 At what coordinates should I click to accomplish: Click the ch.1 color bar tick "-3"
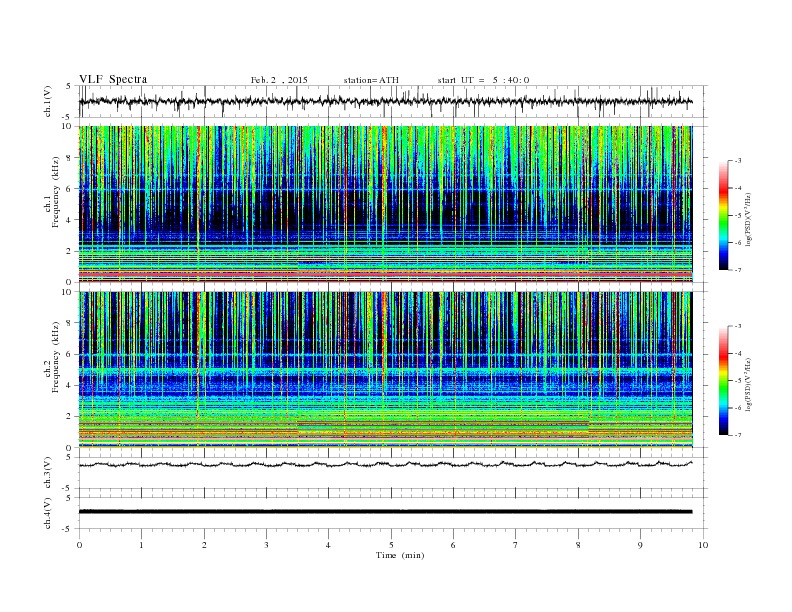(x=737, y=161)
